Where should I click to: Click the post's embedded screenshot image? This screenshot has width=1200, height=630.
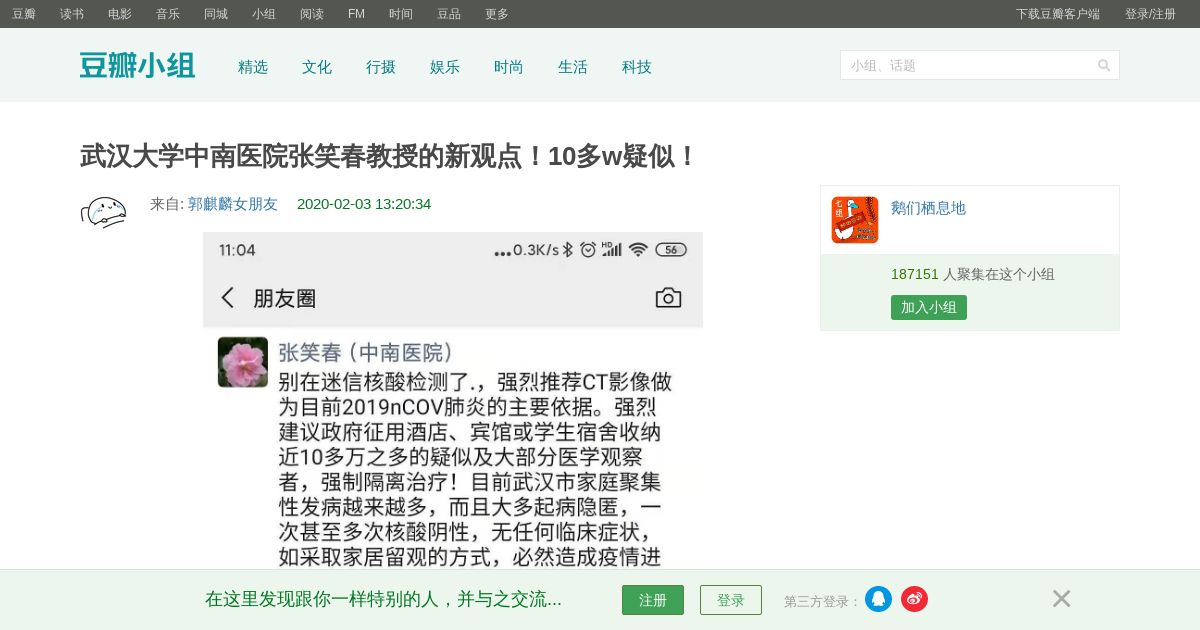[x=453, y=401]
